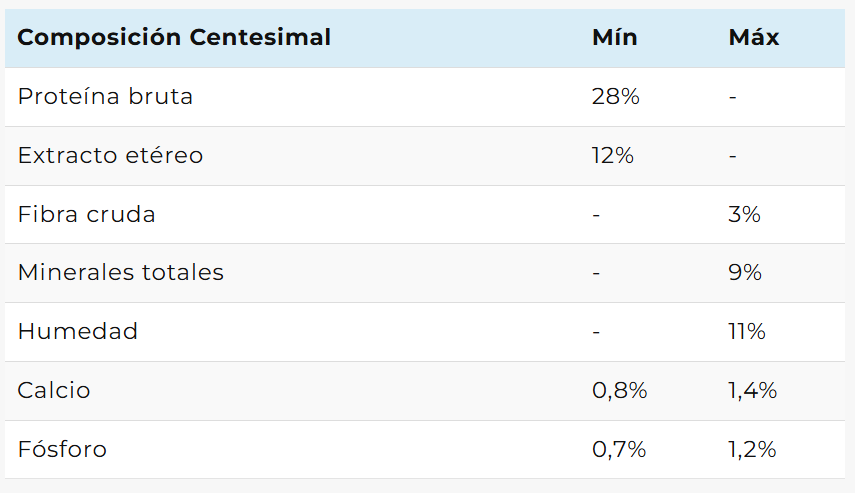Image resolution: width=855 pixels, height=493 pixels.
Task: Click the dash in Proteína bruta's Máx cell
Action: [733, 98]
